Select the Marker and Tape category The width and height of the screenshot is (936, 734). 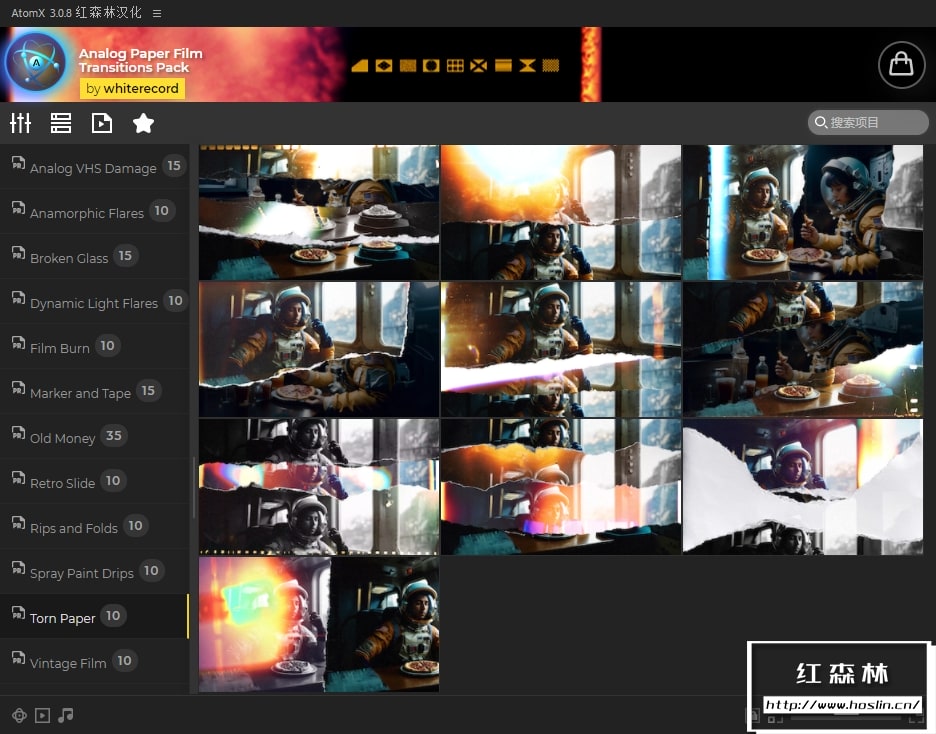click(94, 391)
